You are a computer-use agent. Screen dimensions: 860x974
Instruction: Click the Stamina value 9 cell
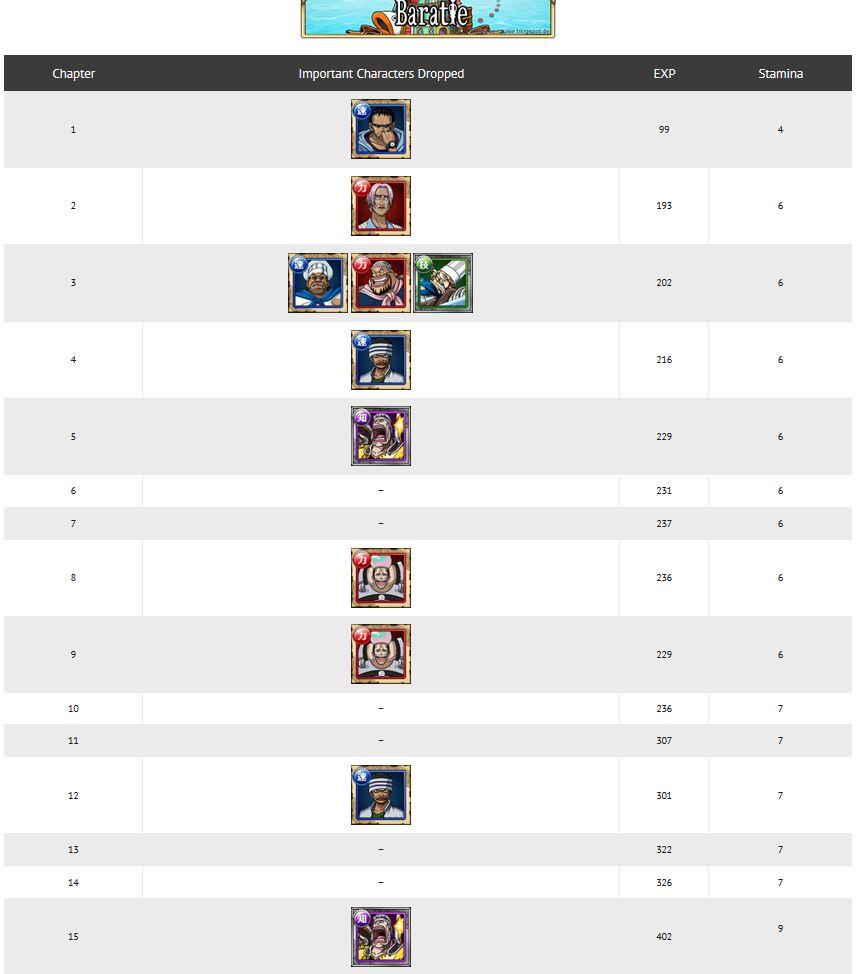pyautogui.click(x=780, y=929)
